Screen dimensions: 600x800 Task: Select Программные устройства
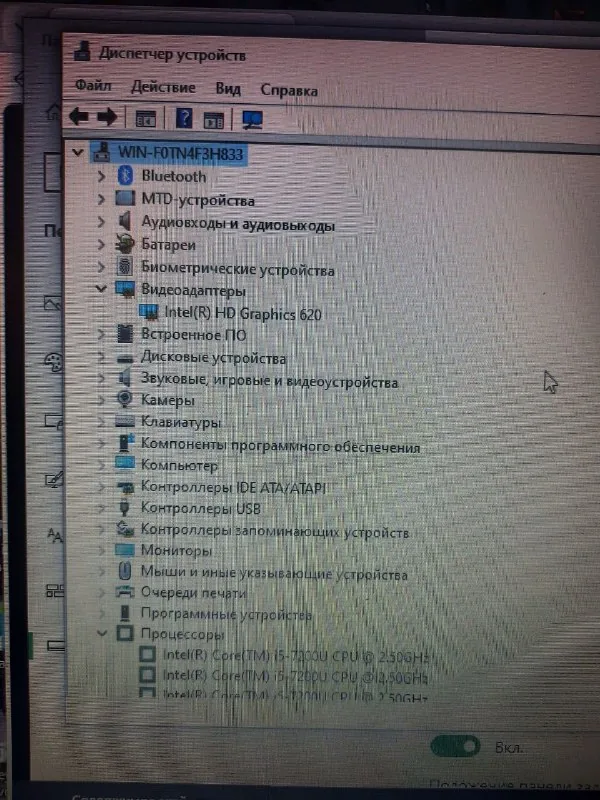click(x=226, y=614)
